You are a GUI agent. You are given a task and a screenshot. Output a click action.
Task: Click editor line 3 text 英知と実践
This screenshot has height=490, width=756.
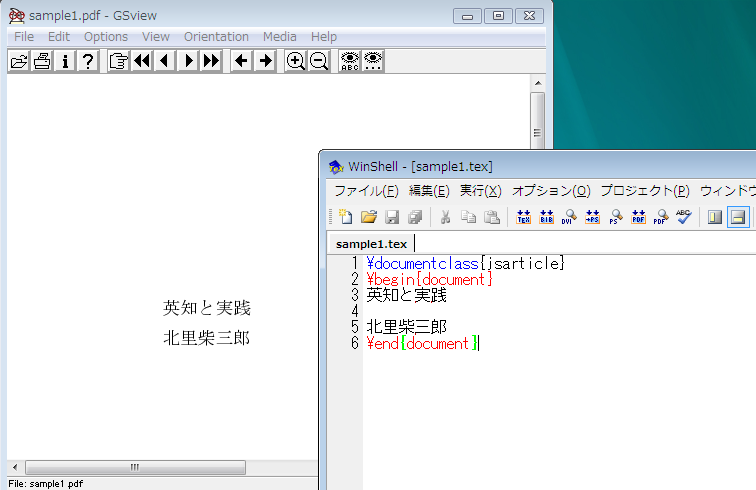[406, 295]
